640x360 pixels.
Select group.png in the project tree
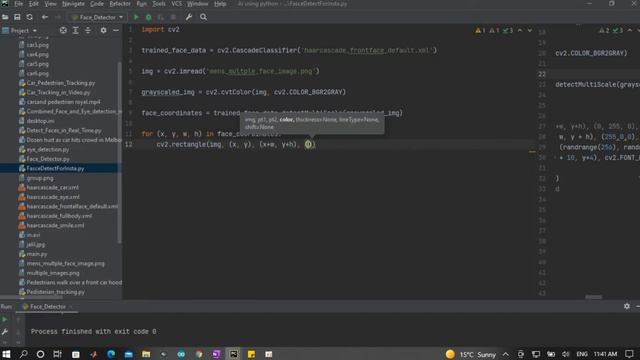(40, 178)
